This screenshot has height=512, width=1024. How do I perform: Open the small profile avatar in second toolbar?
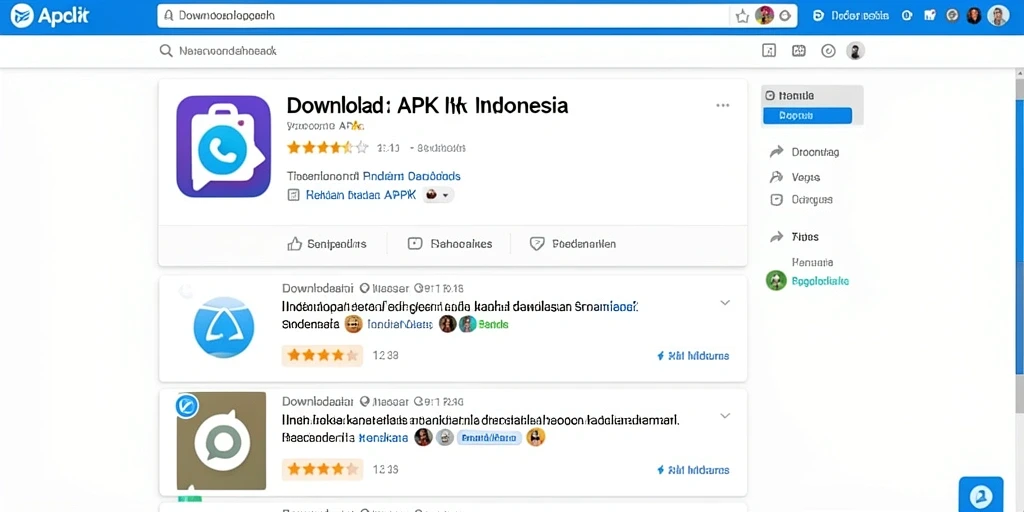point(856,51)
